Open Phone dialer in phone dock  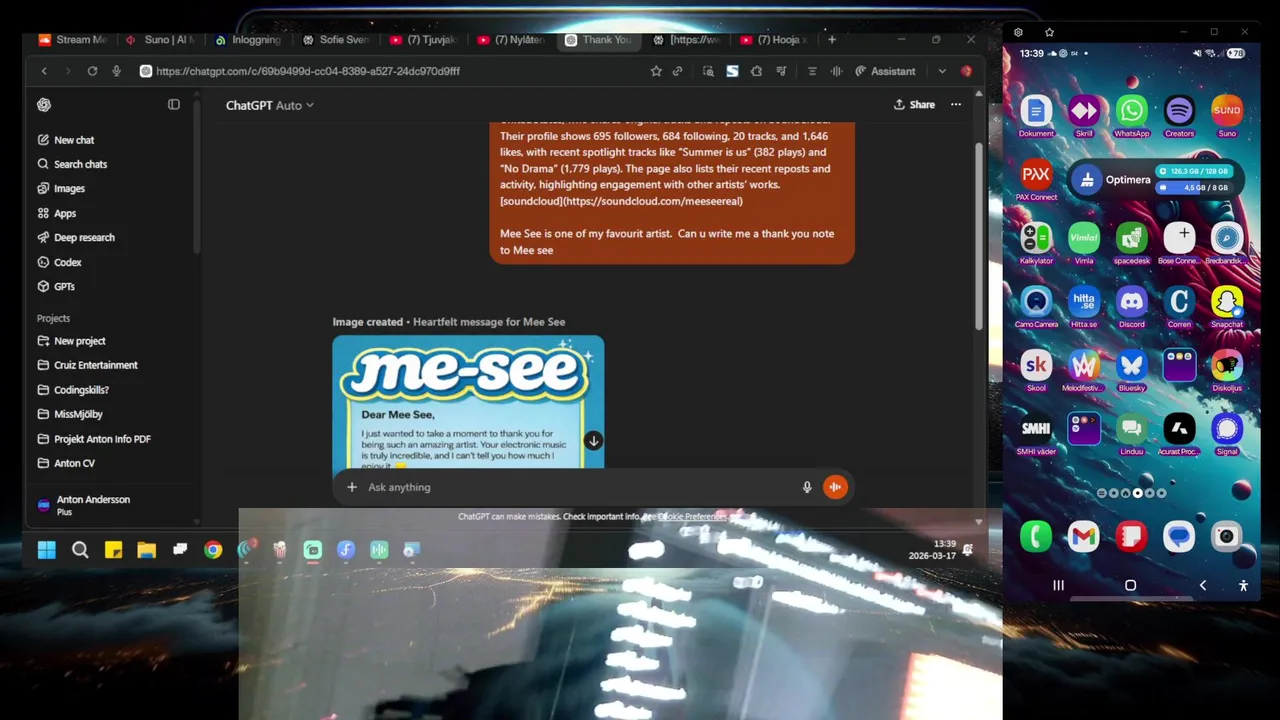pos(1036,537)
